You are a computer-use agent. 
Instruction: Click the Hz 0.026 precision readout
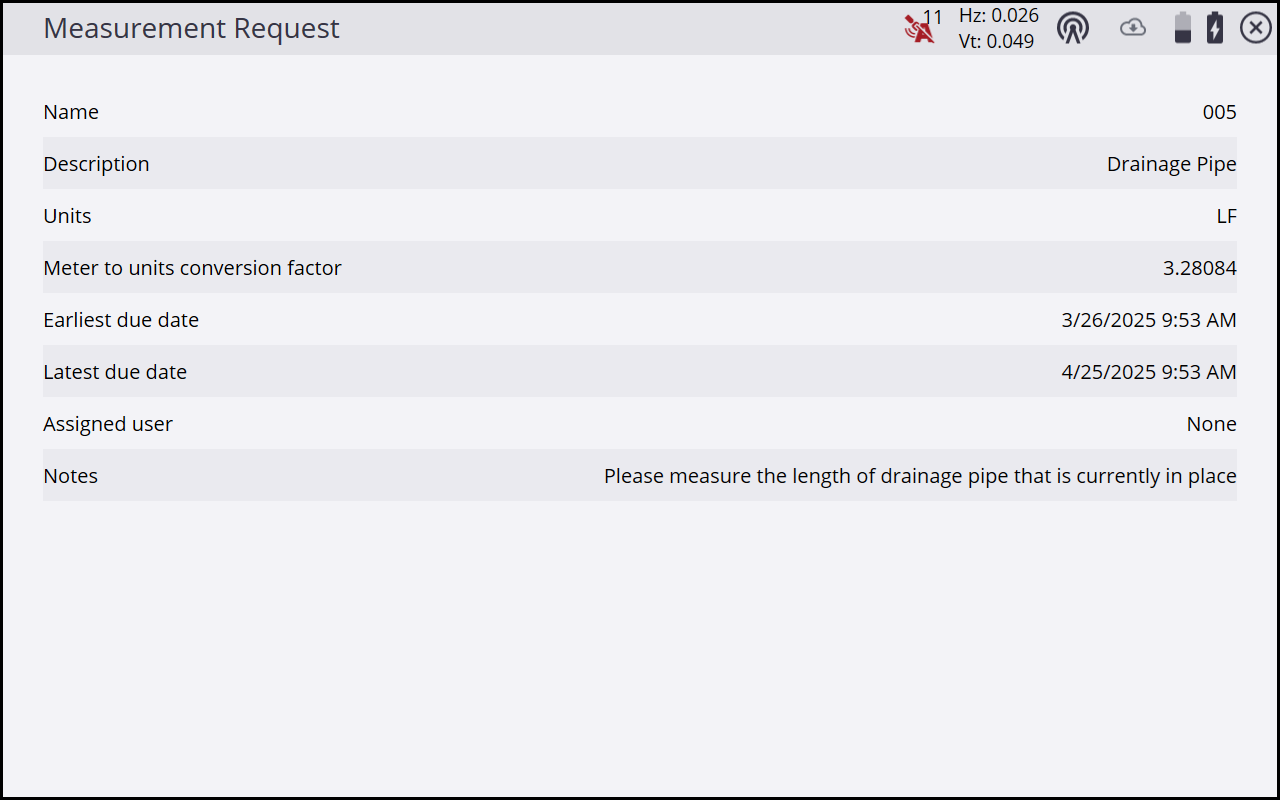click(998, 16)
